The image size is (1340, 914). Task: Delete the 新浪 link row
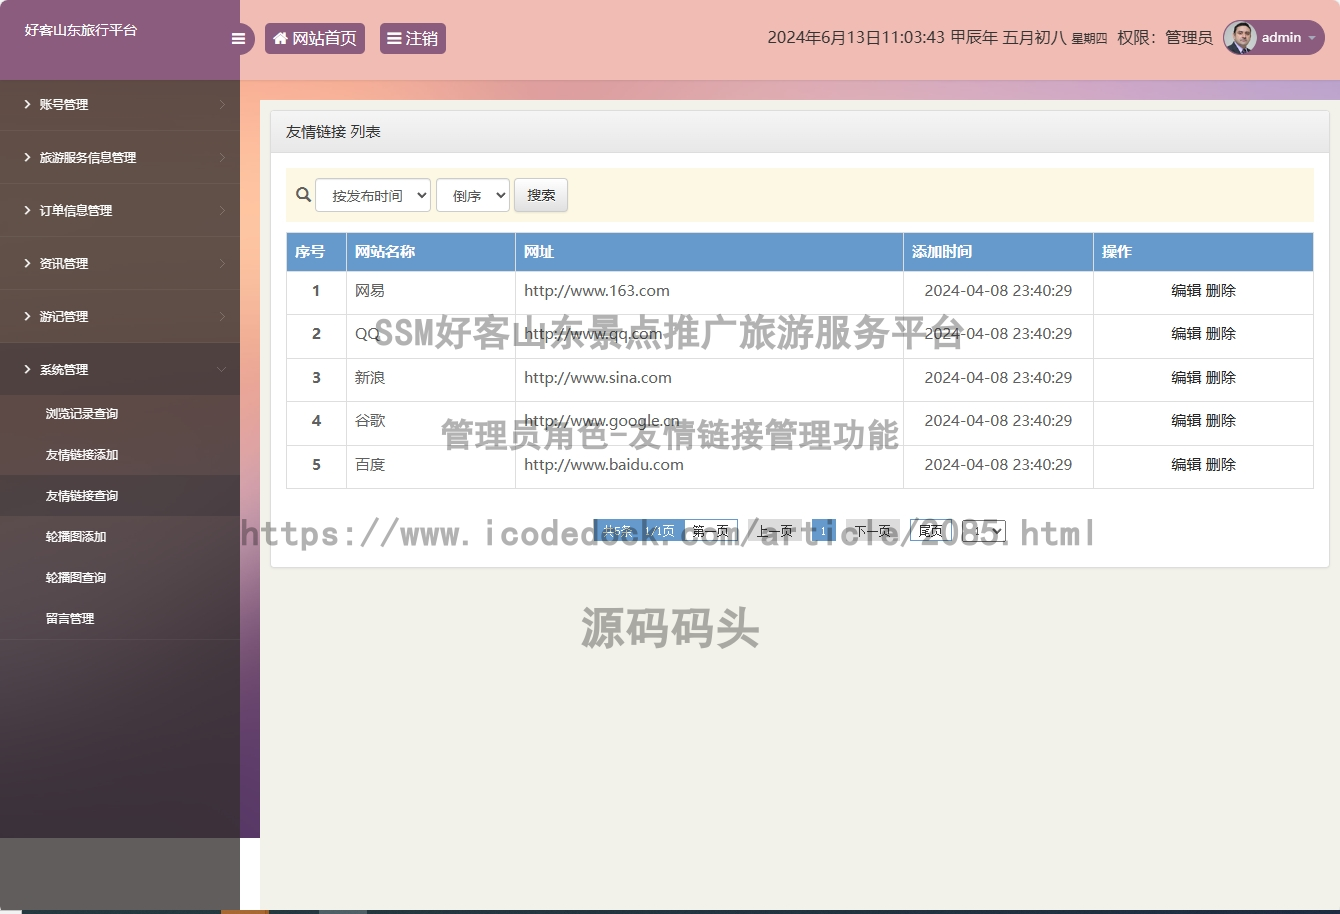click(x=1221, y=378)
